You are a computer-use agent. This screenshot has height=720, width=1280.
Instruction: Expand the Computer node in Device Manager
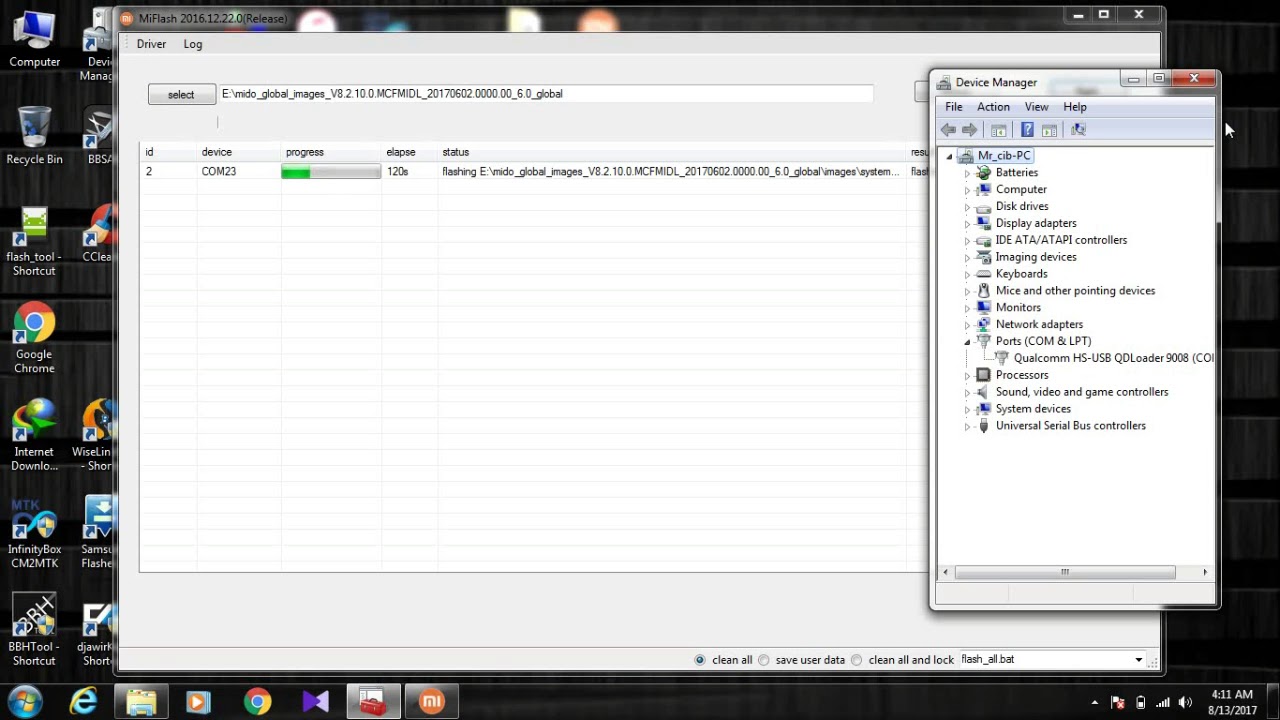(x=967, y=190)
